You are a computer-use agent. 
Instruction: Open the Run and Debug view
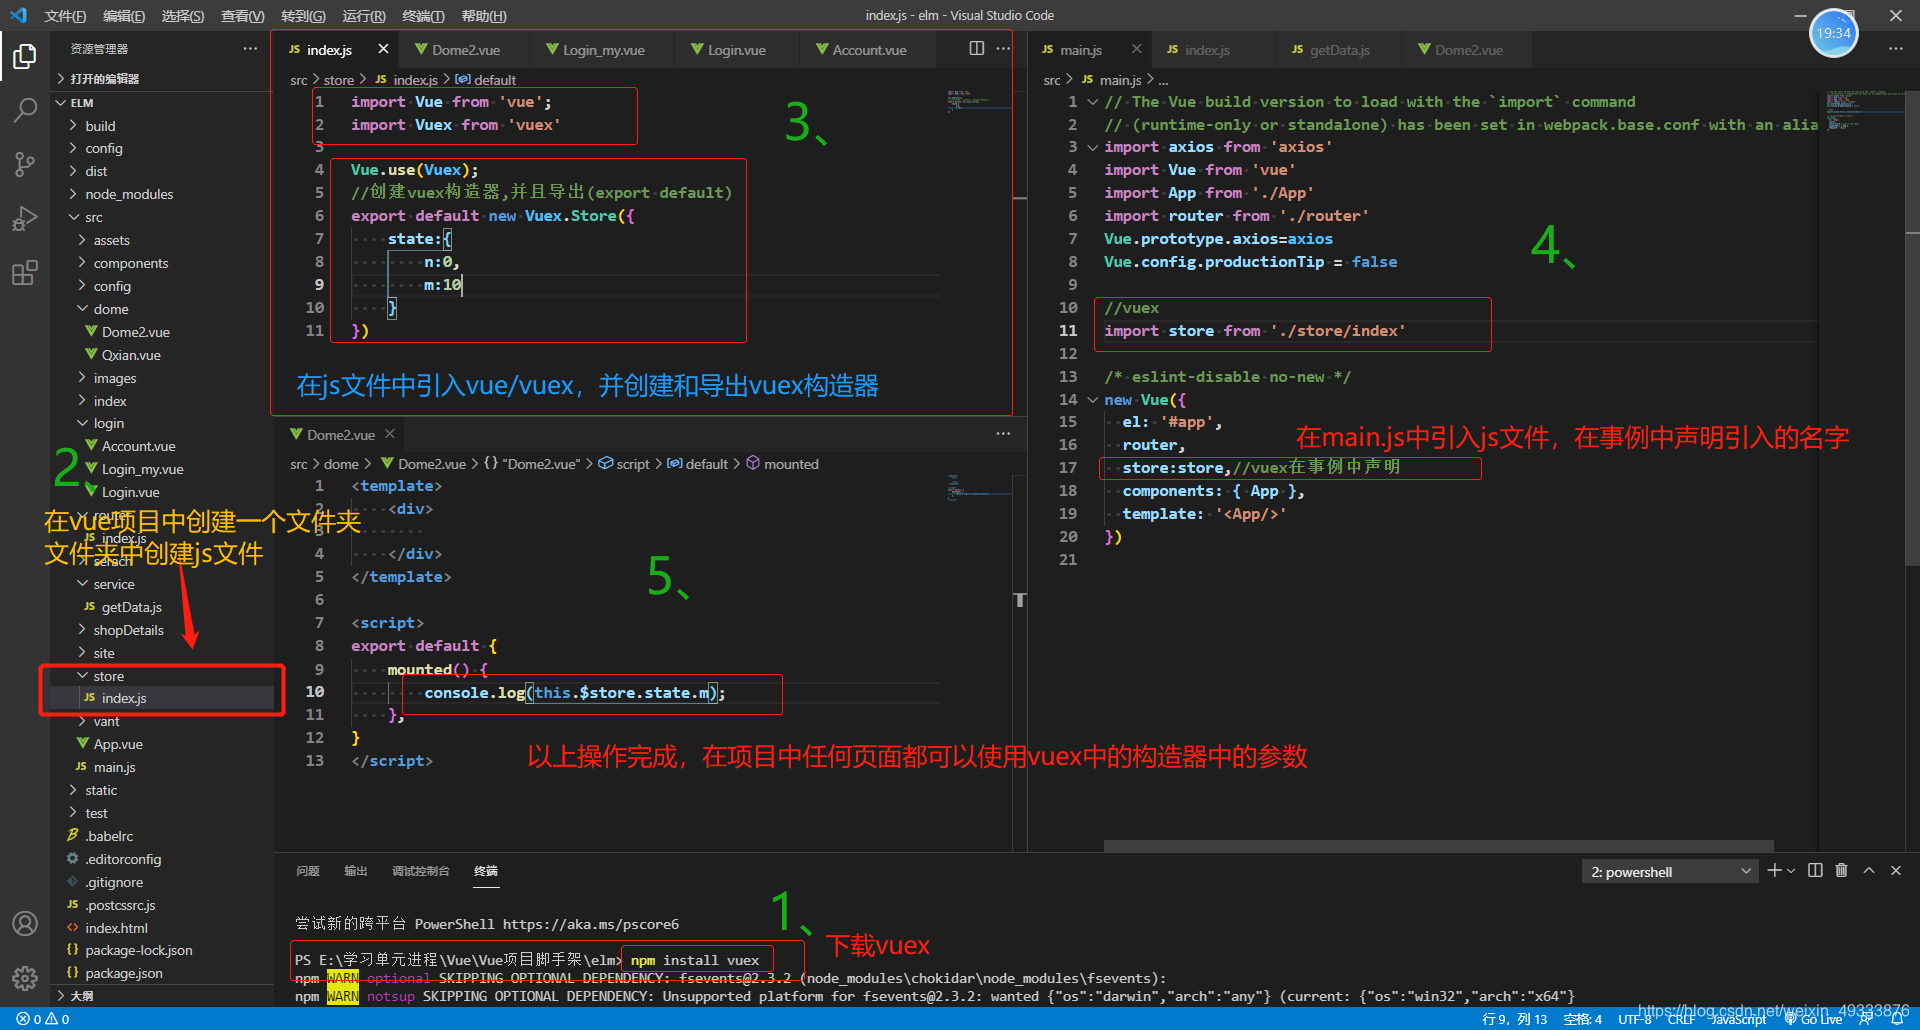click(25, 218)
